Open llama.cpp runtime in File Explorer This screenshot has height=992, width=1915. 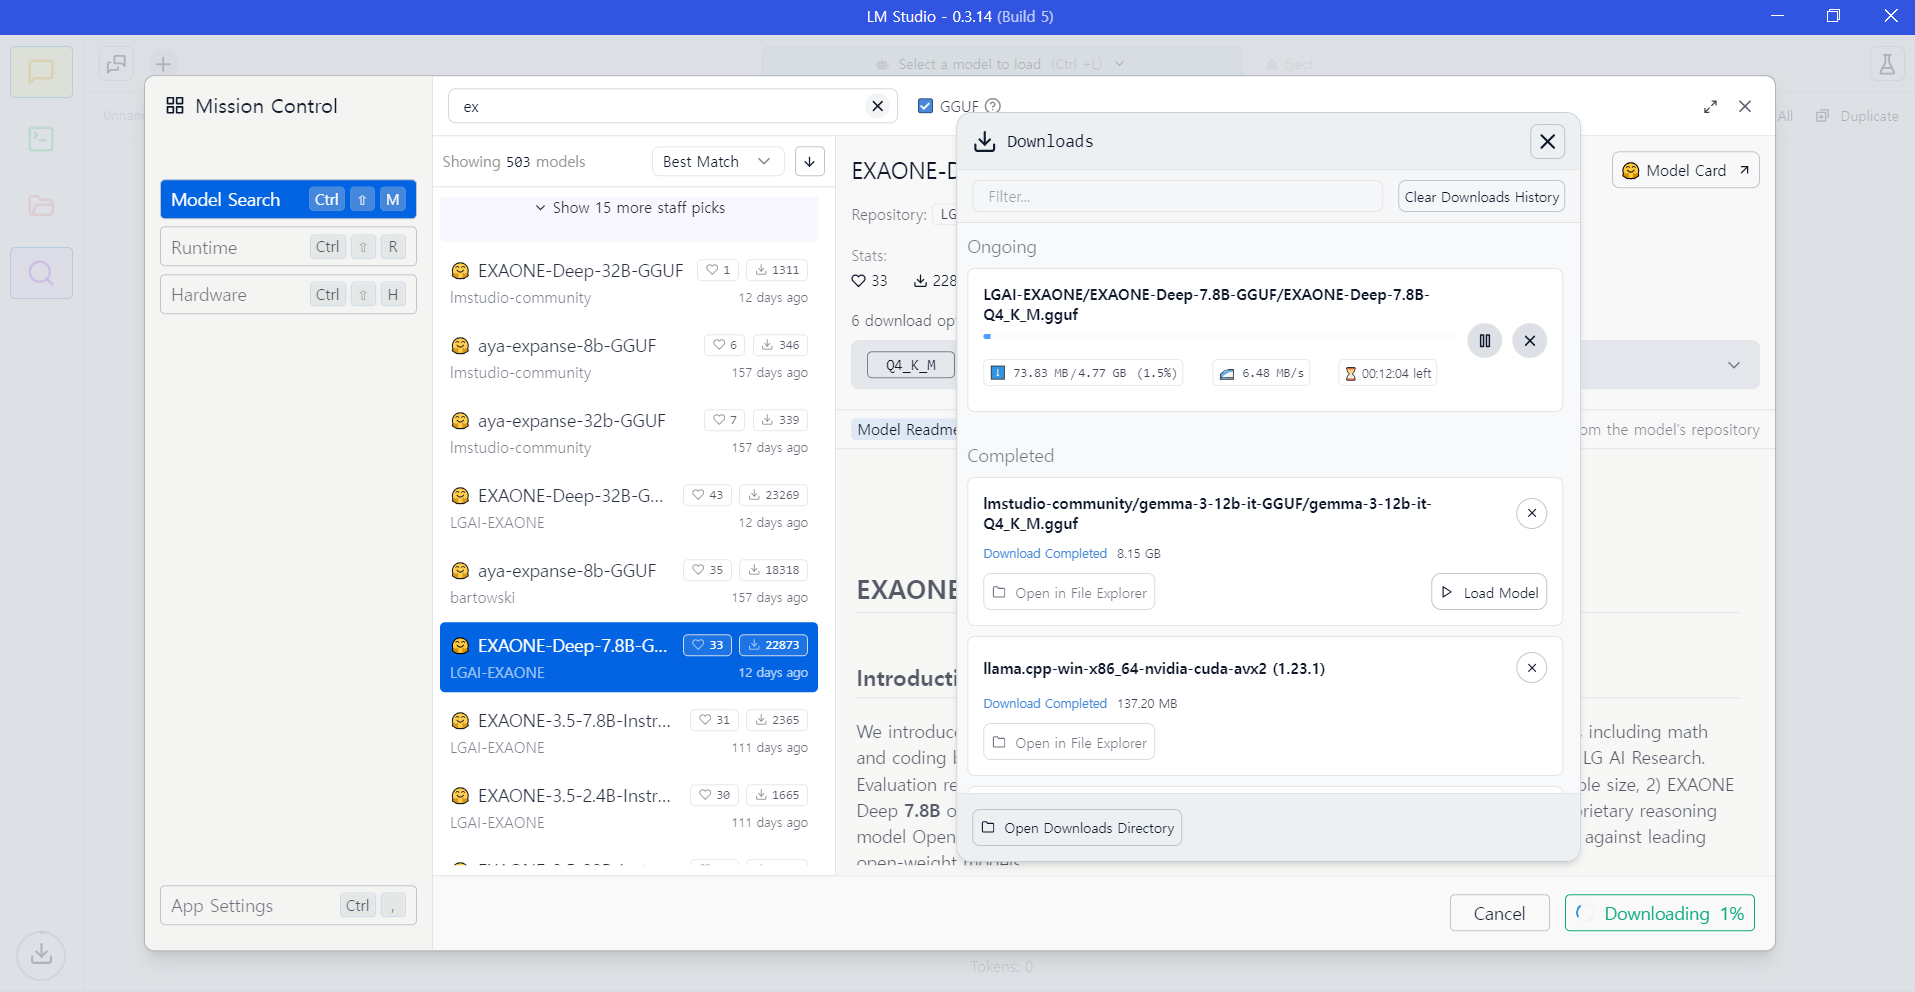pyautogui.click(x=1069, y=742)
